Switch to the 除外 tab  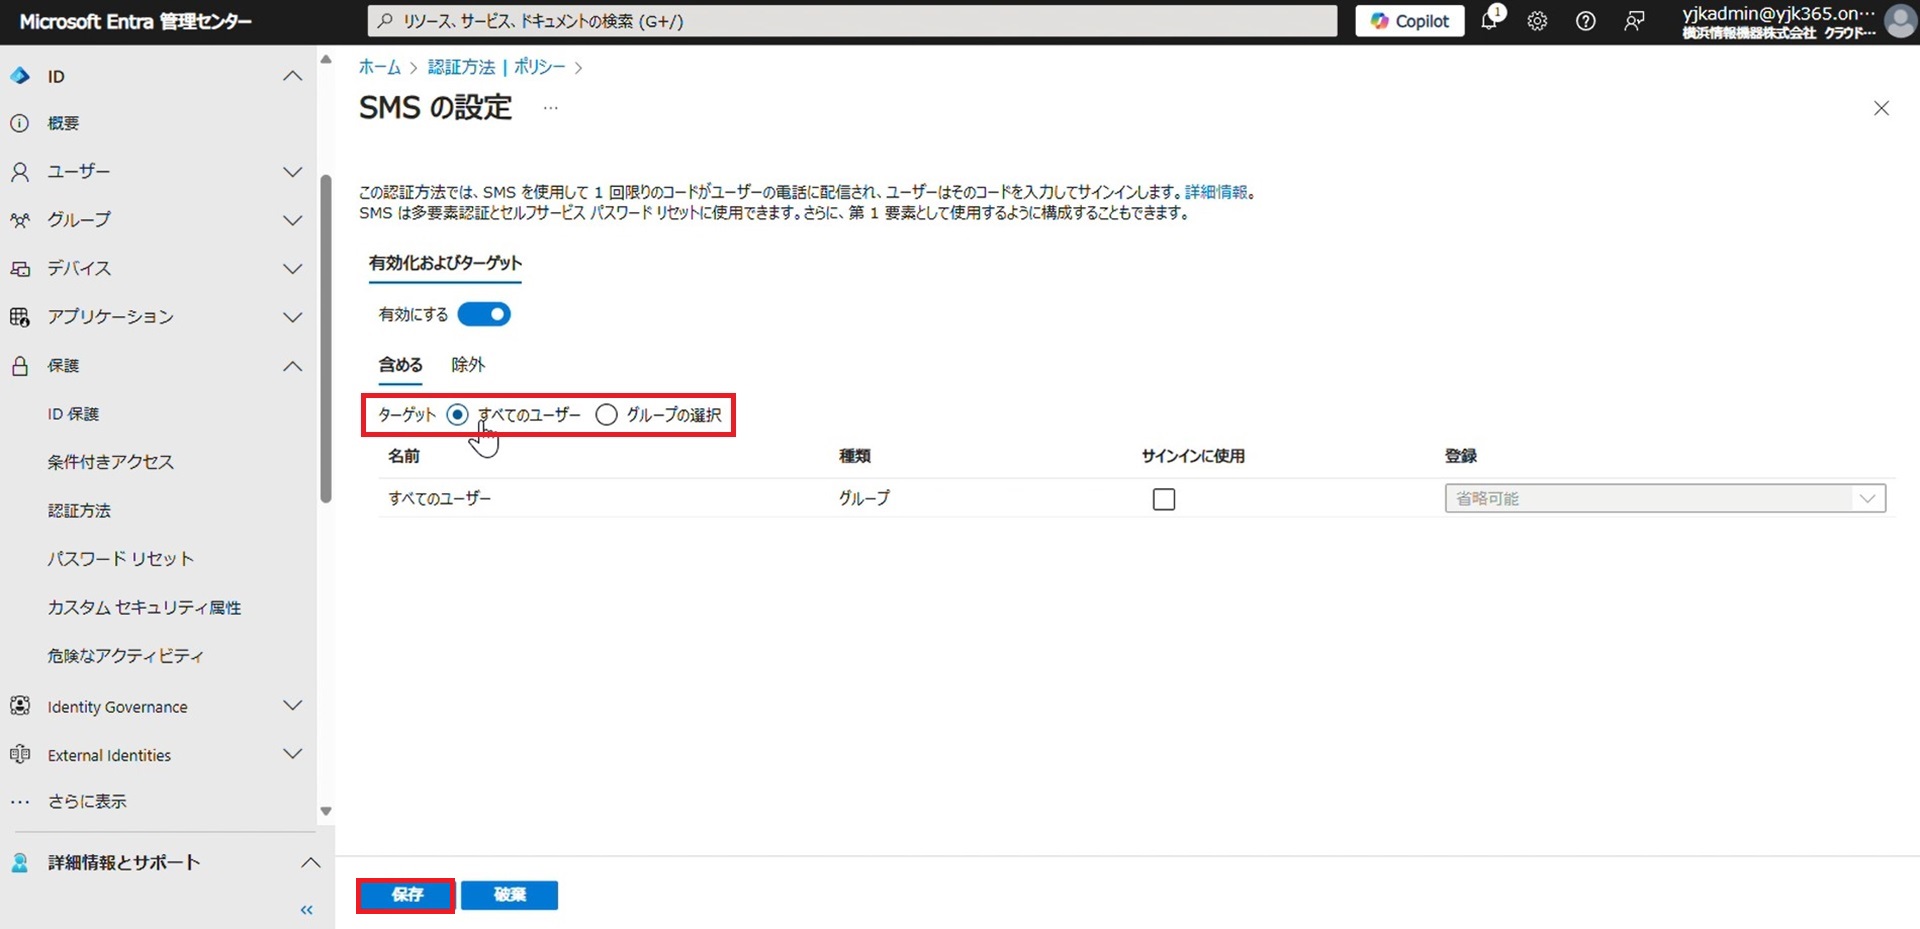click(x=468, y=365)
